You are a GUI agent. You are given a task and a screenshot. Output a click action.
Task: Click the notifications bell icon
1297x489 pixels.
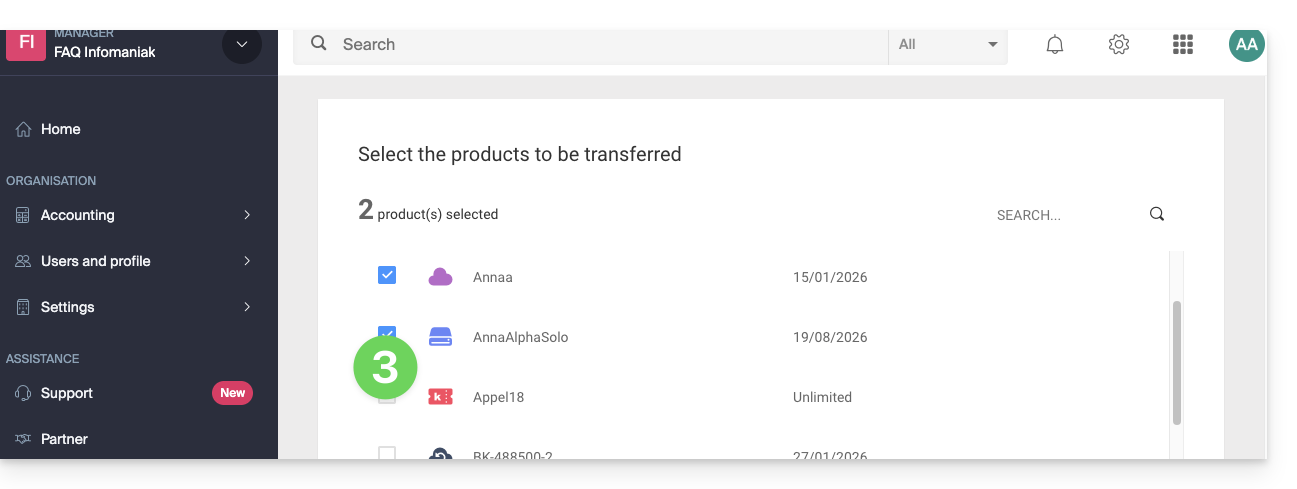point(1054,45)
